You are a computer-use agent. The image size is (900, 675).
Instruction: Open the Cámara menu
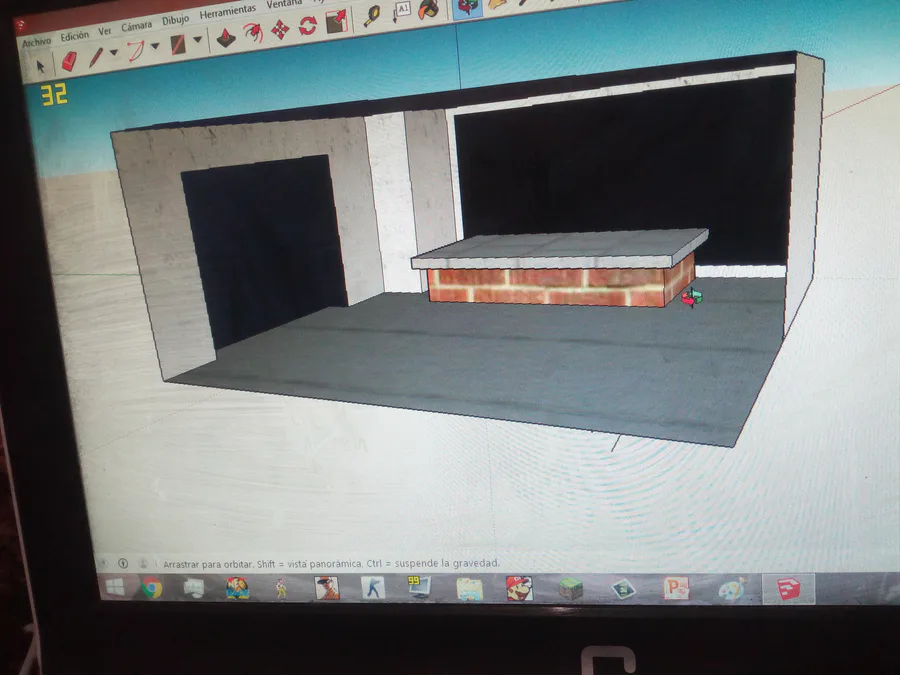(136, 26)
